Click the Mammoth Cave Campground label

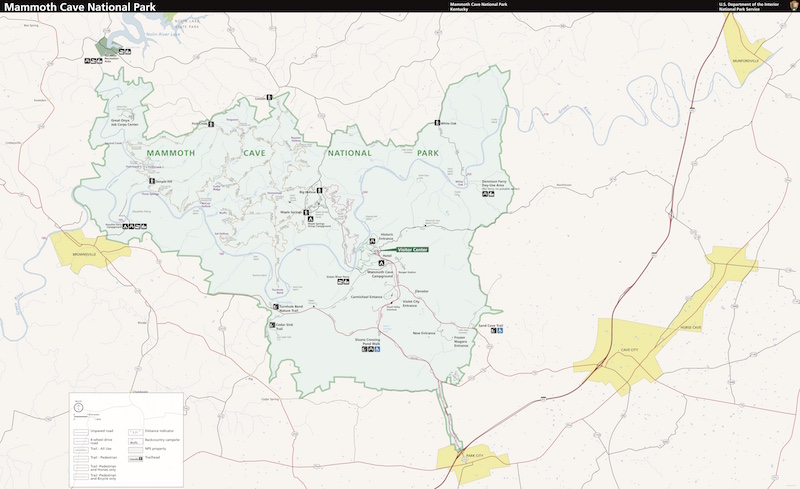[x=381, y=274]
